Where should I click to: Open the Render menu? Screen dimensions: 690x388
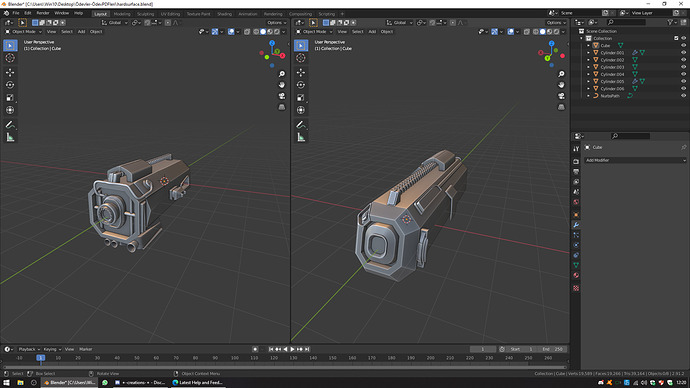click(x=43, y=13)
